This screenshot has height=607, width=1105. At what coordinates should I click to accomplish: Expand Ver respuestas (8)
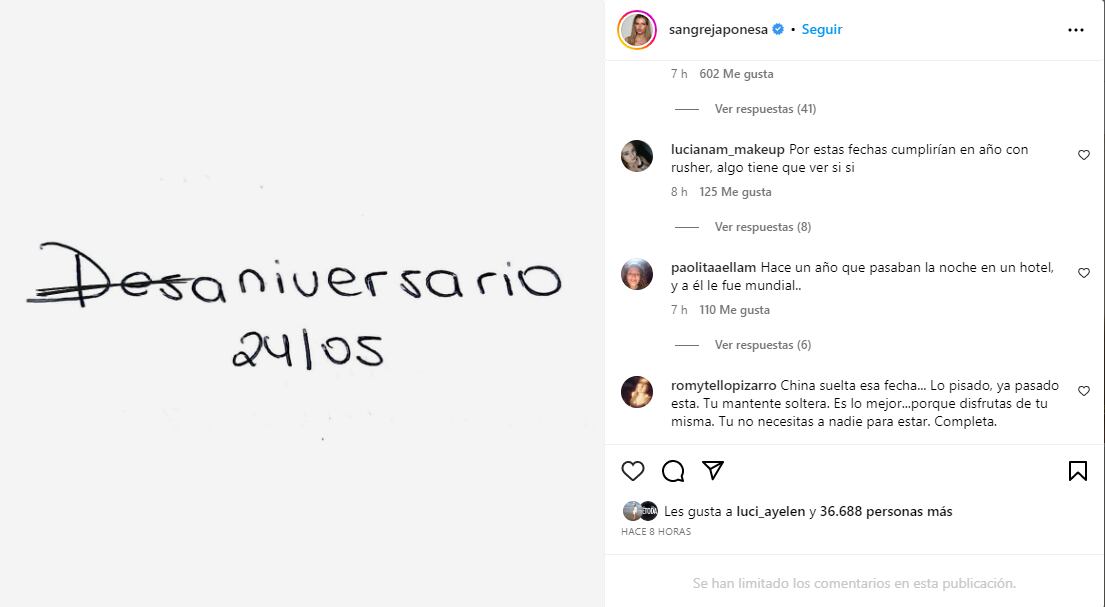(763, 227)
